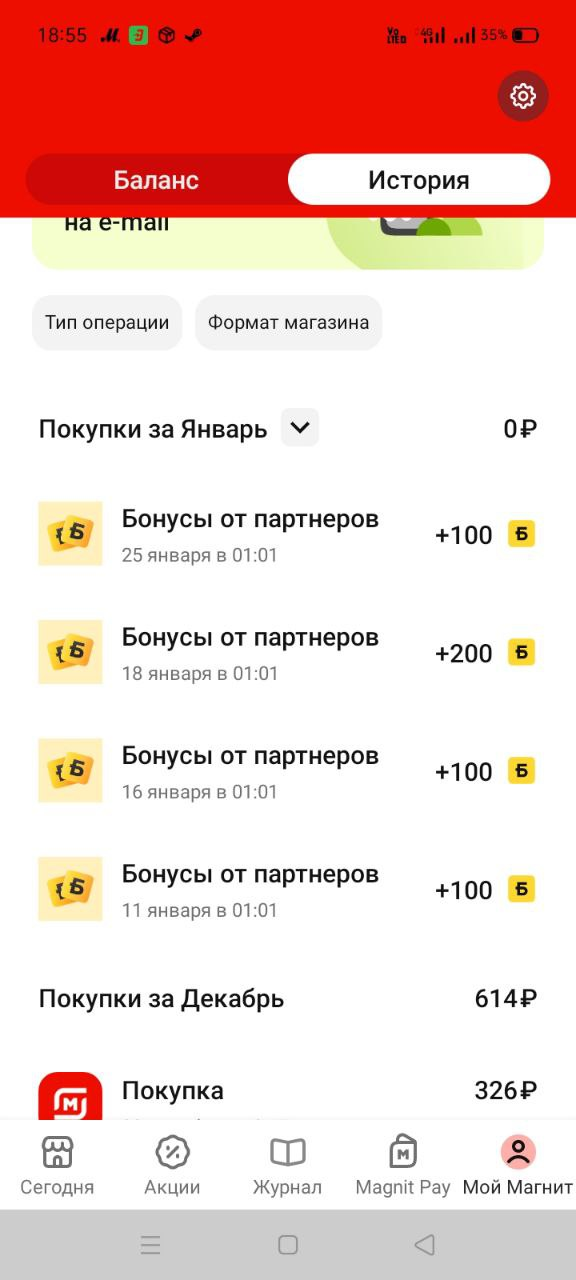Open the Magnit Pay bag icon
576x1280 pixels.
point(403,1152)
